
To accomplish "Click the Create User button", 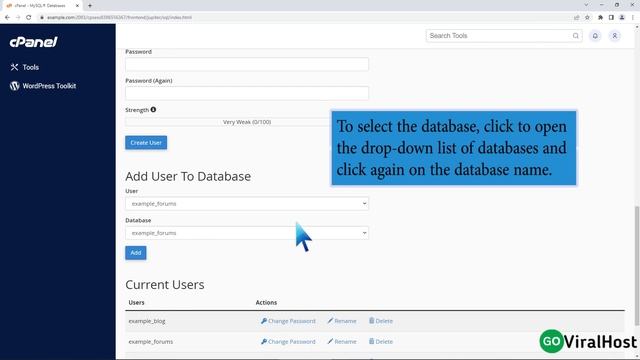I will pos(146,142).
